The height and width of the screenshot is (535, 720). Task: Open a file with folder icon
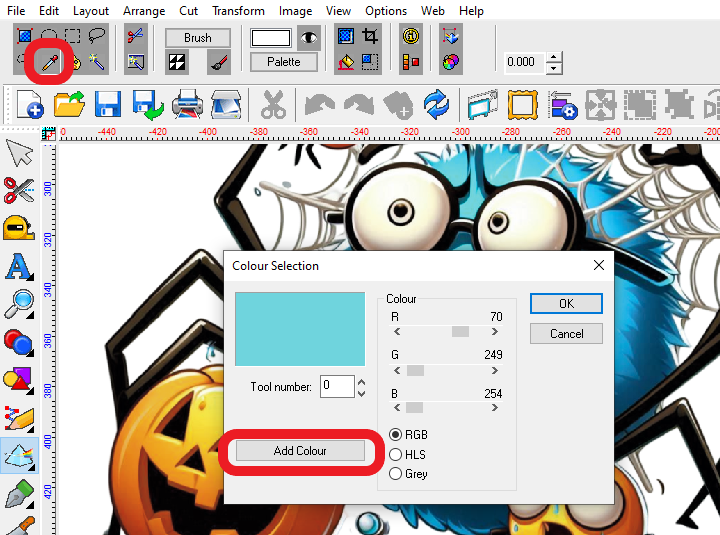click(x=69, y=105)
